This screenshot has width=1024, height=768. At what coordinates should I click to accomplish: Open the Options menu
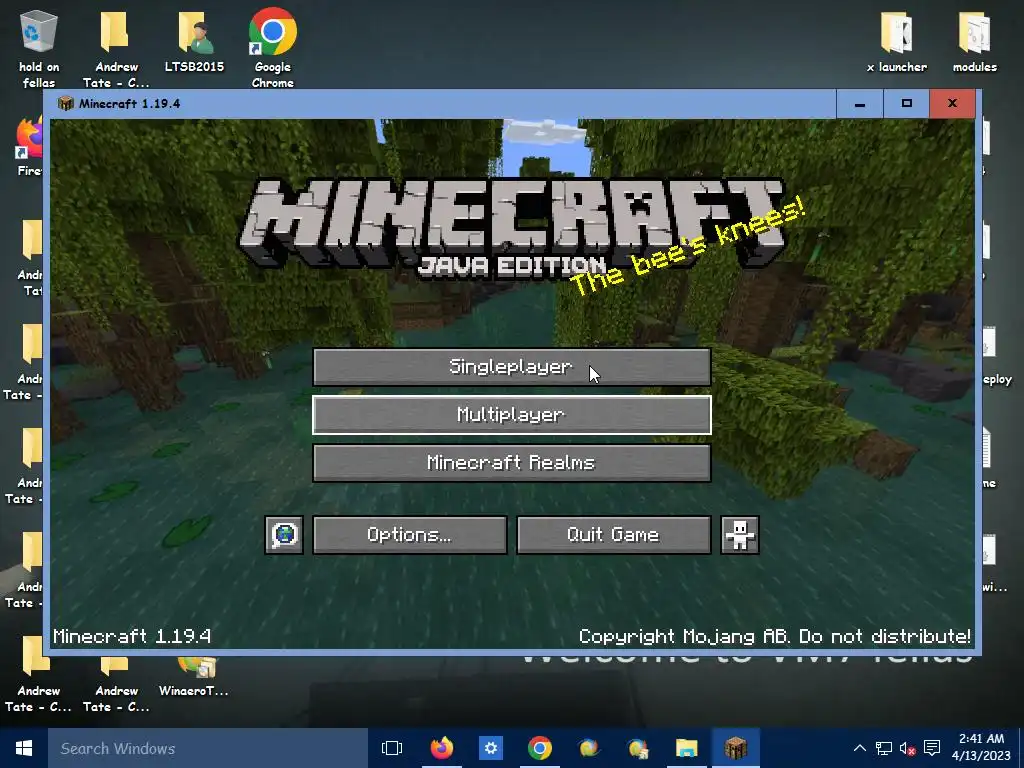(409, 535)
